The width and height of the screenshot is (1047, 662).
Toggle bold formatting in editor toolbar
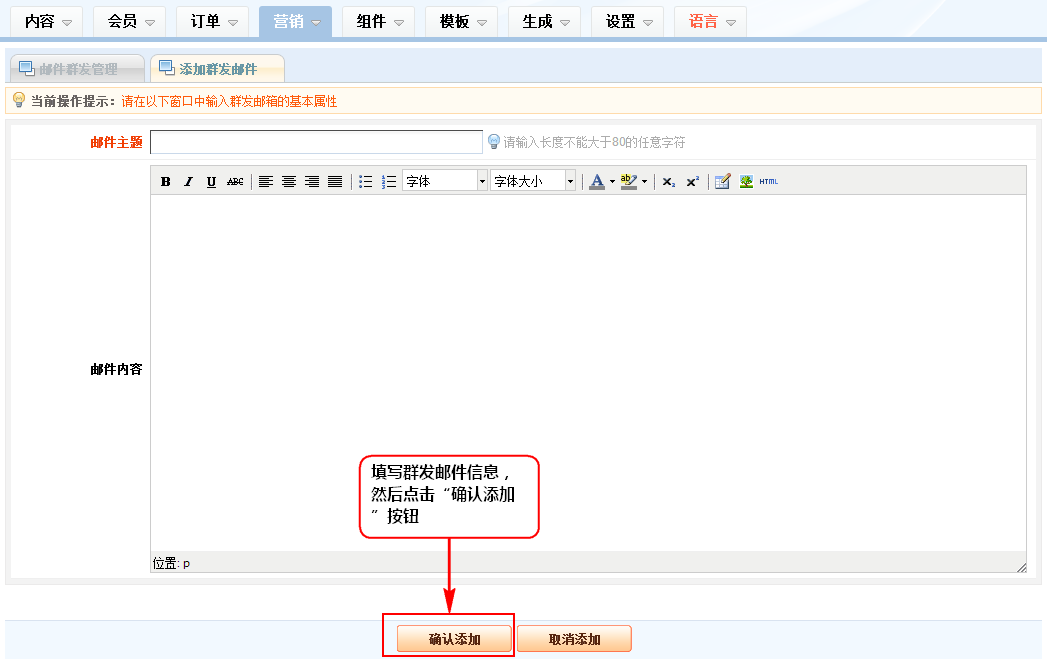(166, 181)
